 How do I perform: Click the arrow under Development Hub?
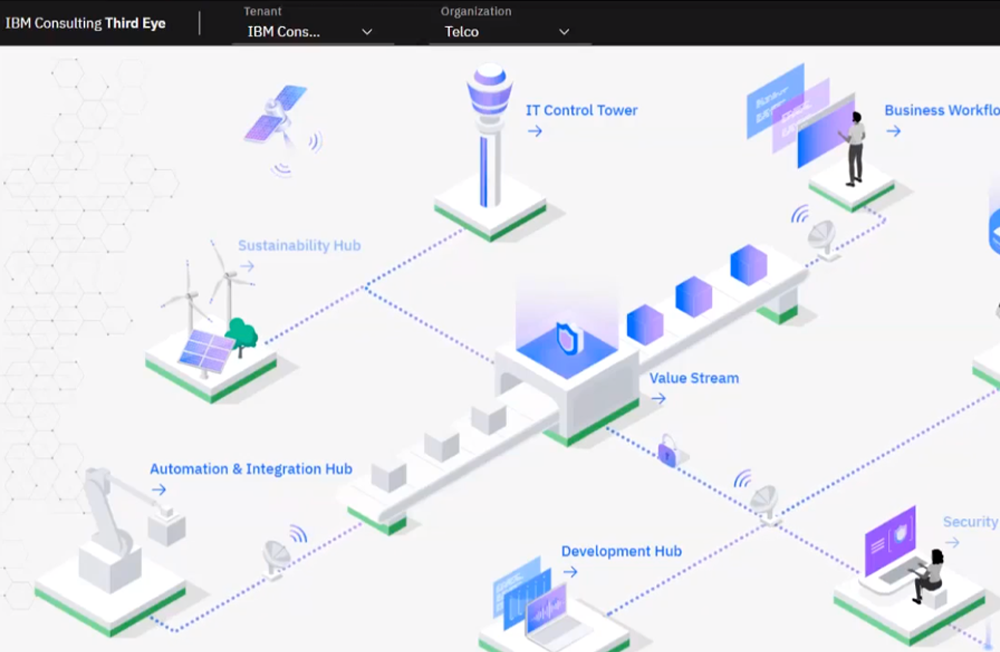pyautogui.click(x=570, y=572)
